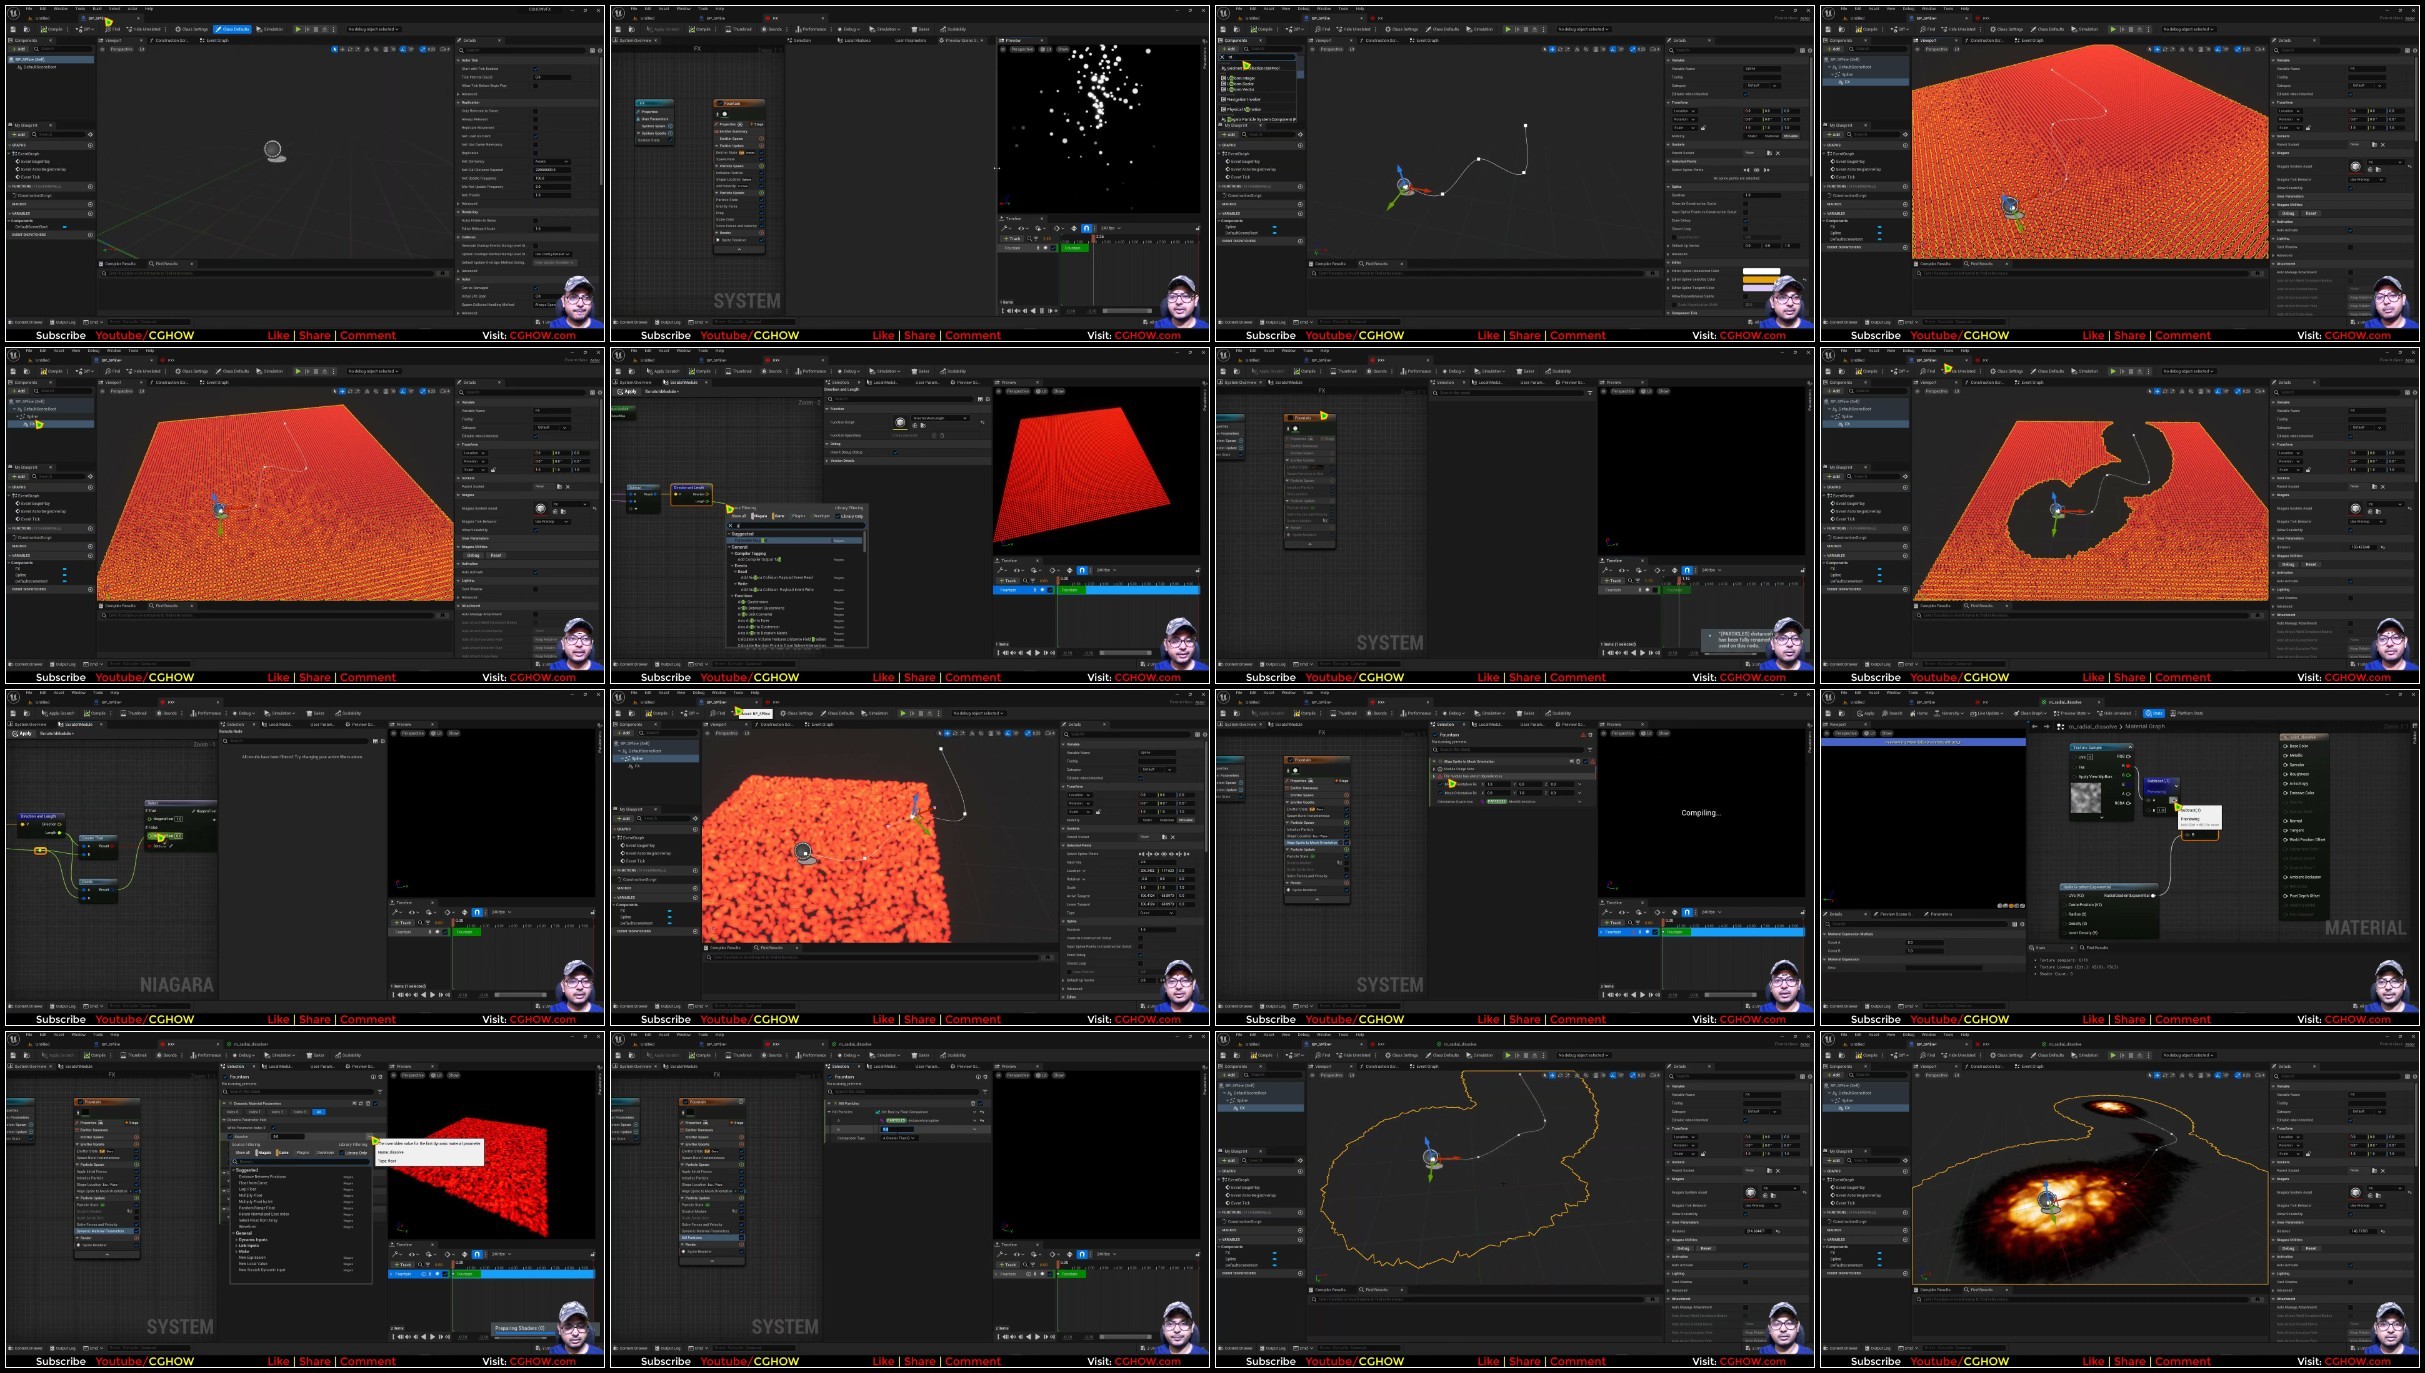
Task: Select next spline point arrow icon
Action: click(x=1766, y=170)
